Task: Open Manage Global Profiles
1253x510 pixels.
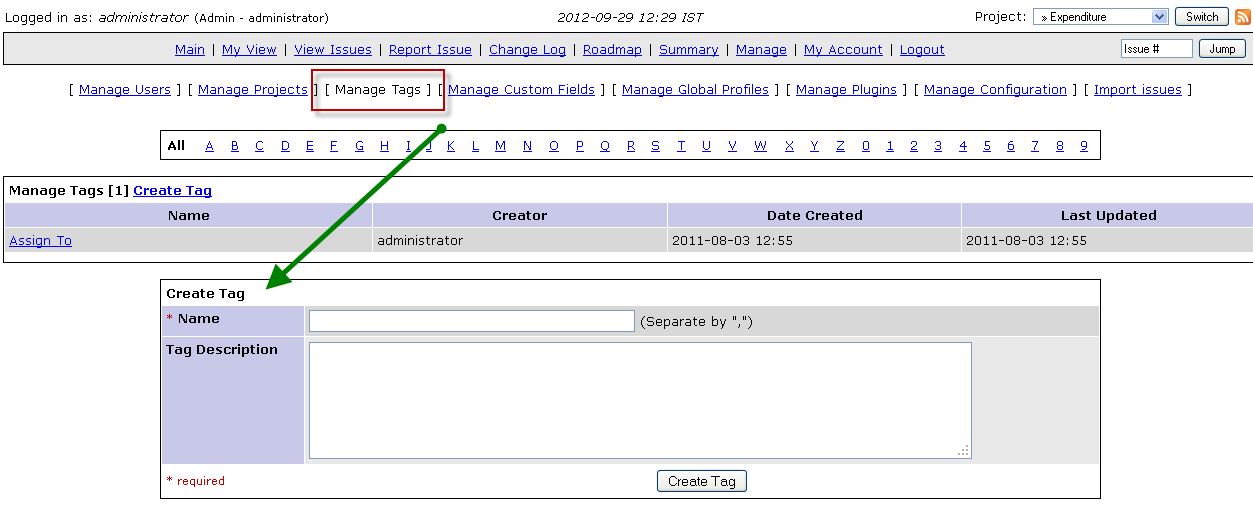Action: (x=695, y=90)
